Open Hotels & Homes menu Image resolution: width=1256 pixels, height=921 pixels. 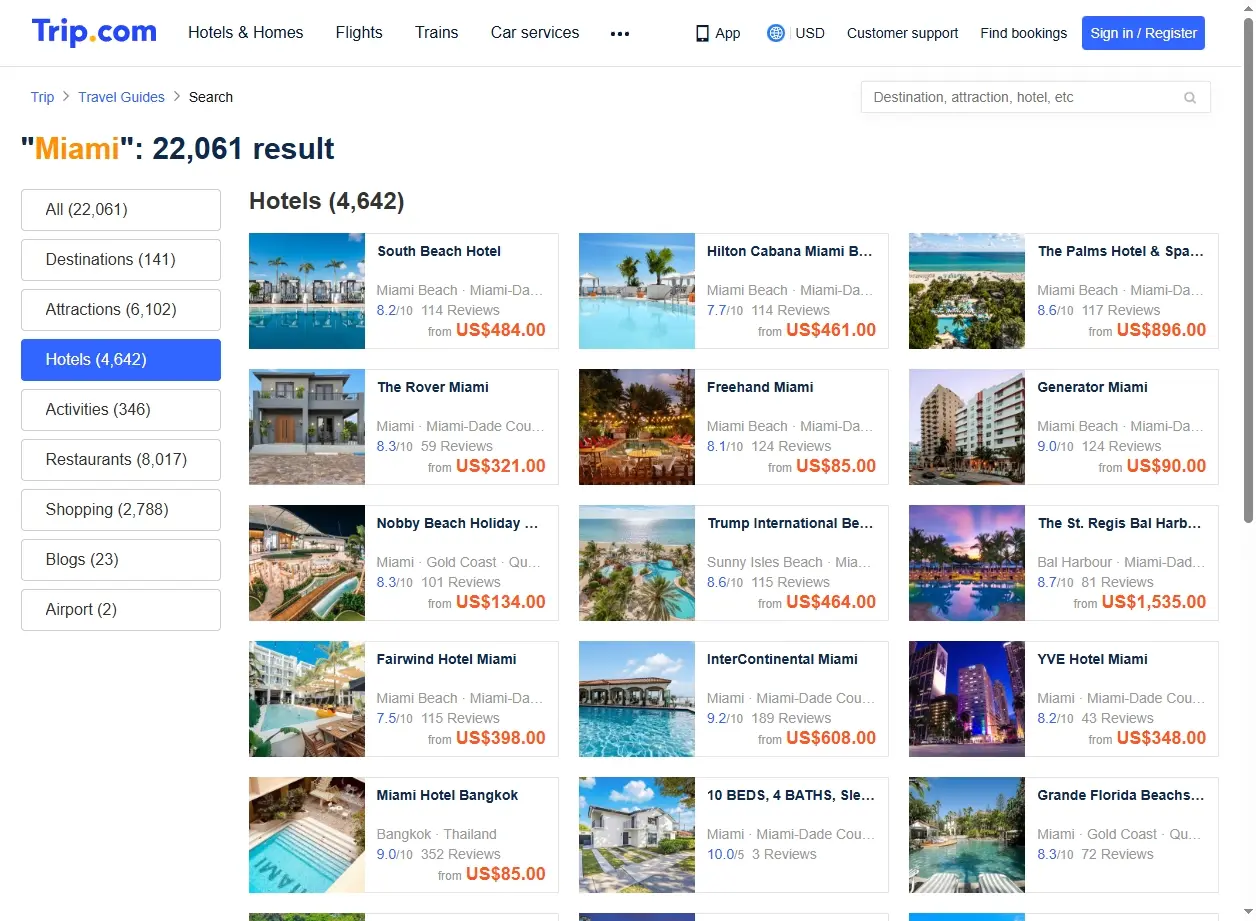click(246, 32)
